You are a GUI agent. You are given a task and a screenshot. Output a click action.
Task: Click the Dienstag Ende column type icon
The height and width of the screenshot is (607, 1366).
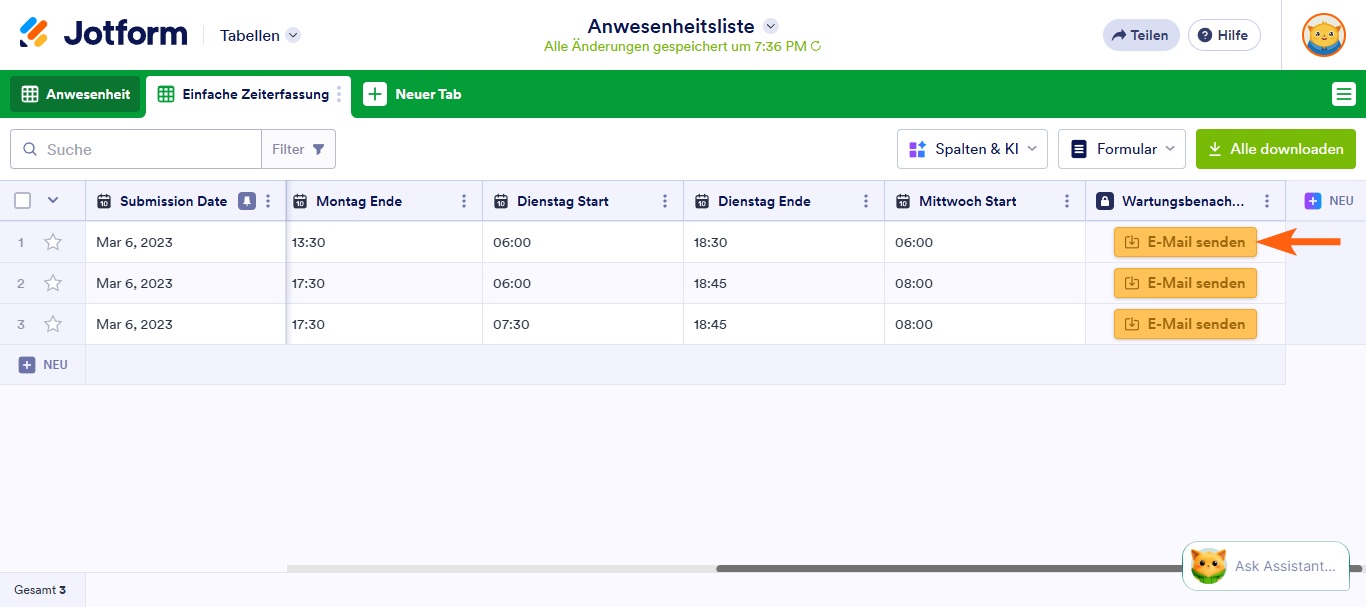(x=702, y=201)
